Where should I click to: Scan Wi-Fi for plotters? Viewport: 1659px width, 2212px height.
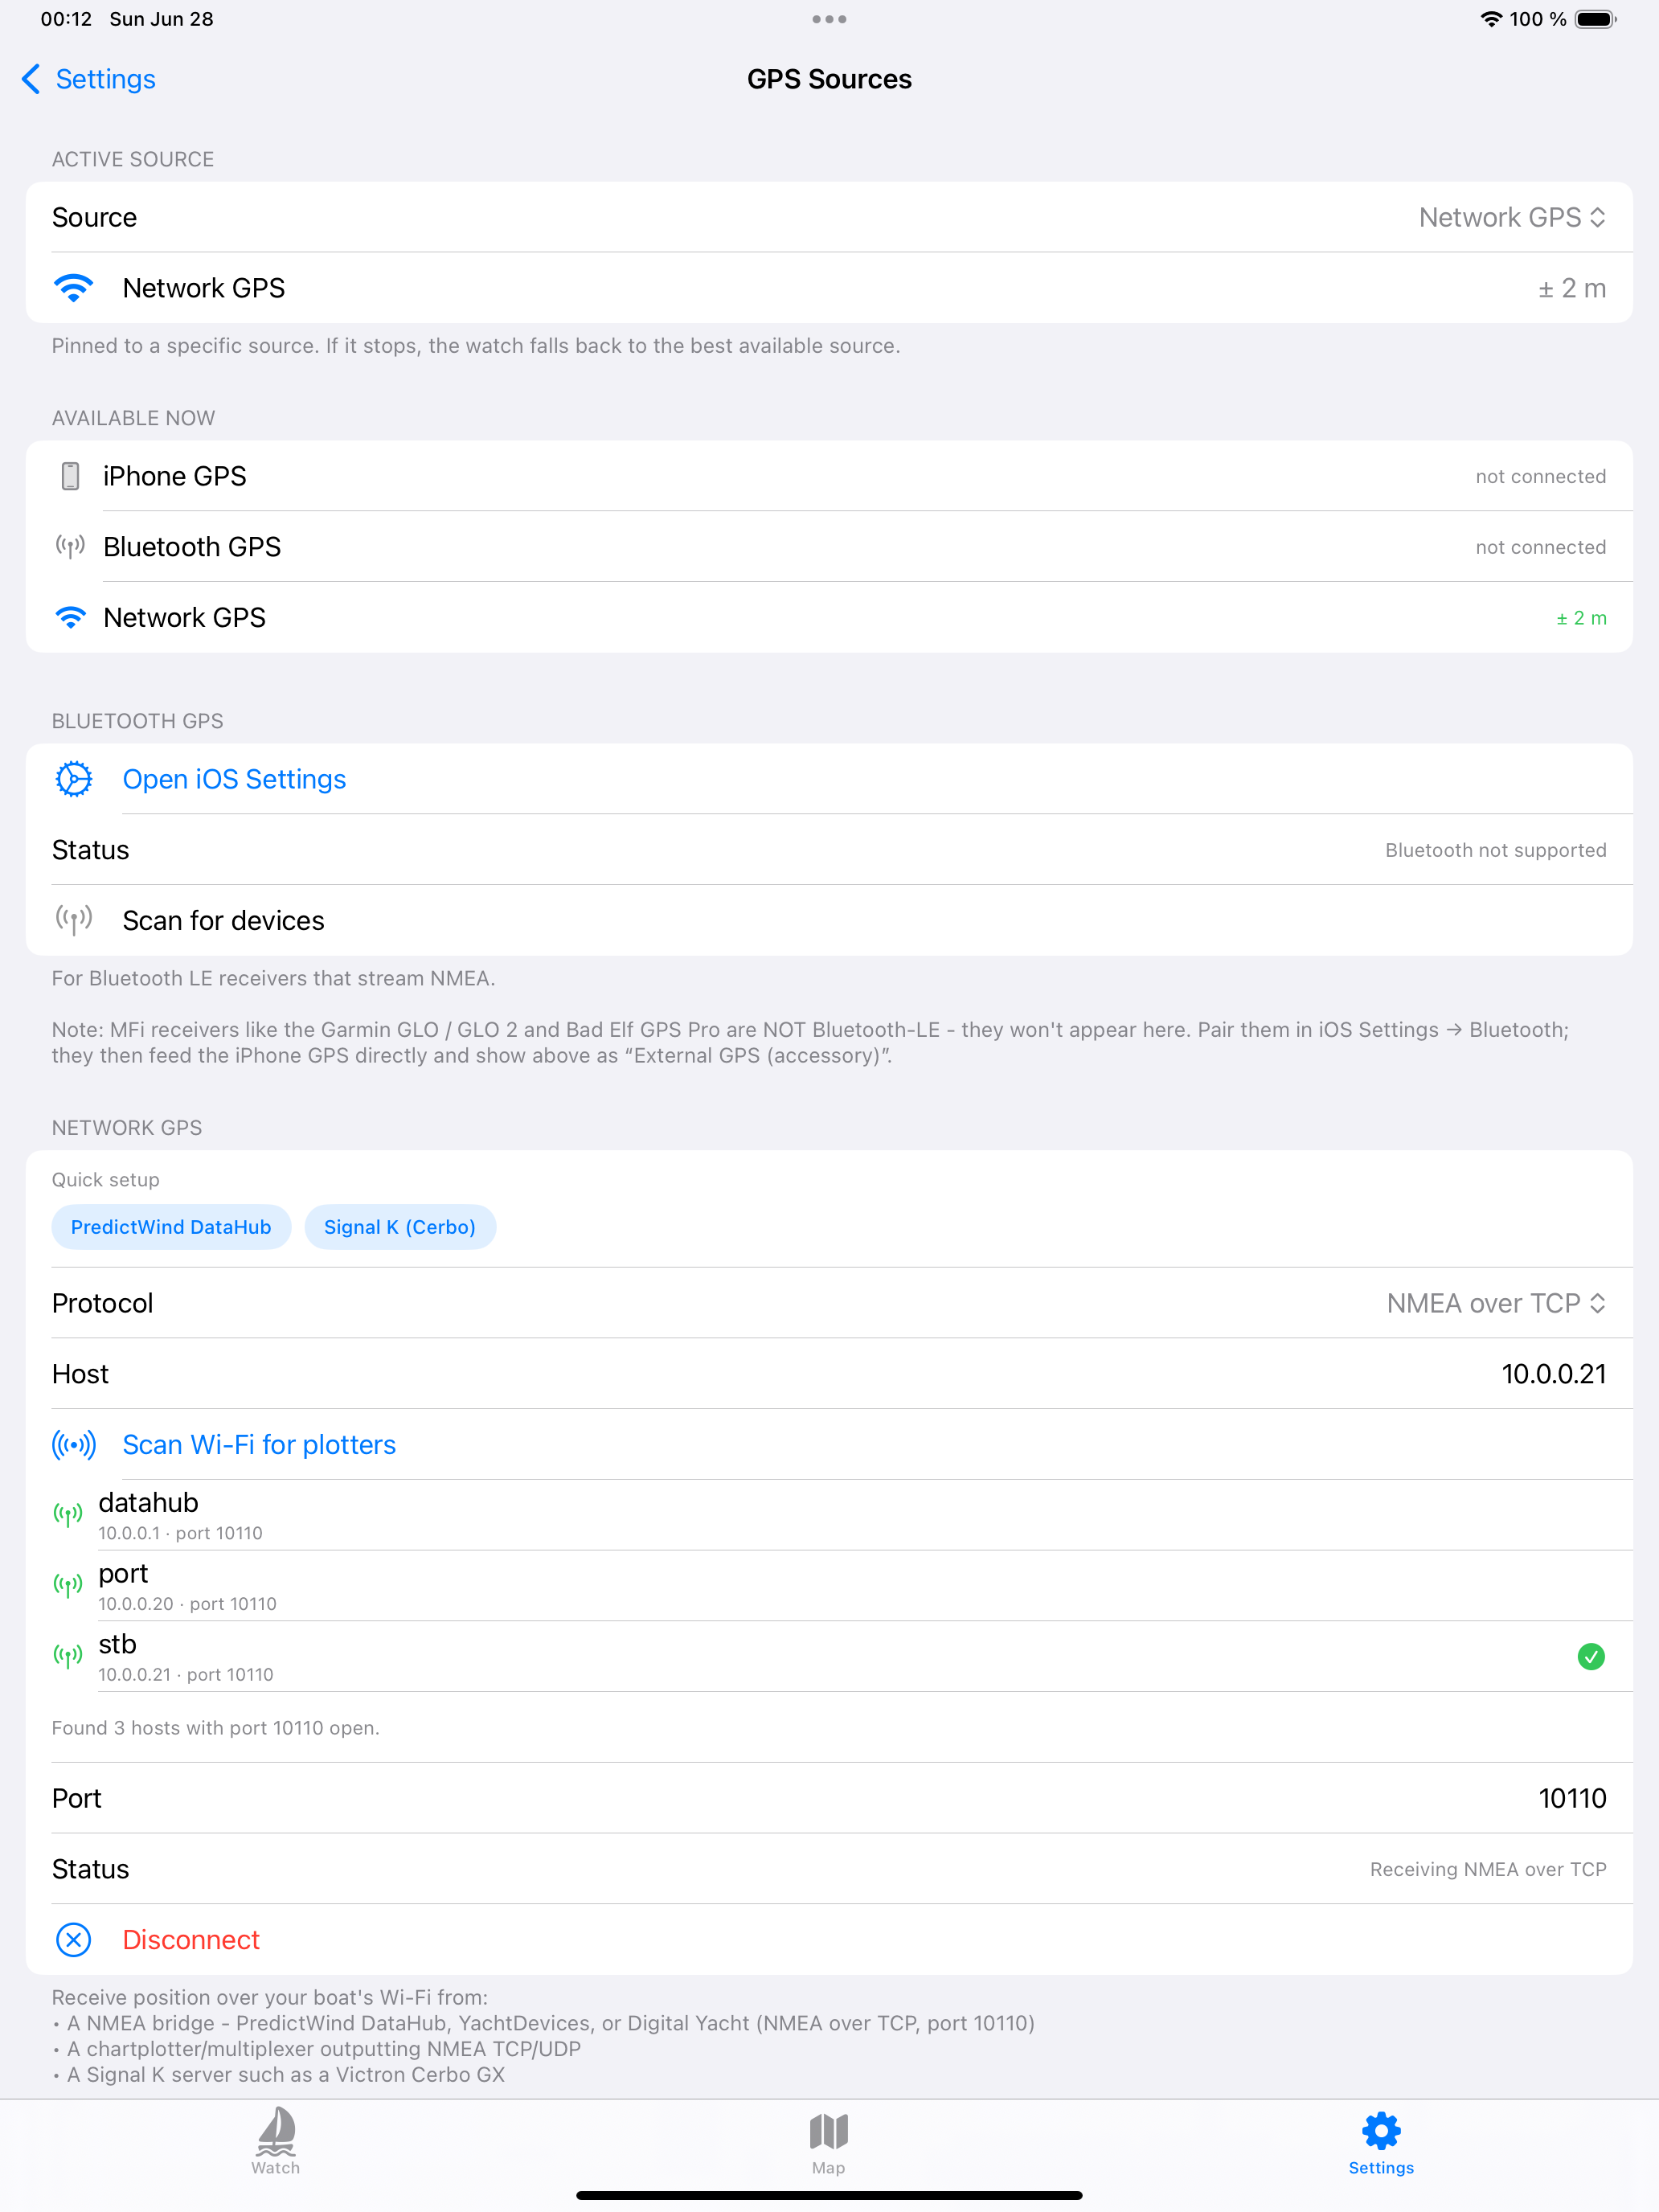[259, 1444]
